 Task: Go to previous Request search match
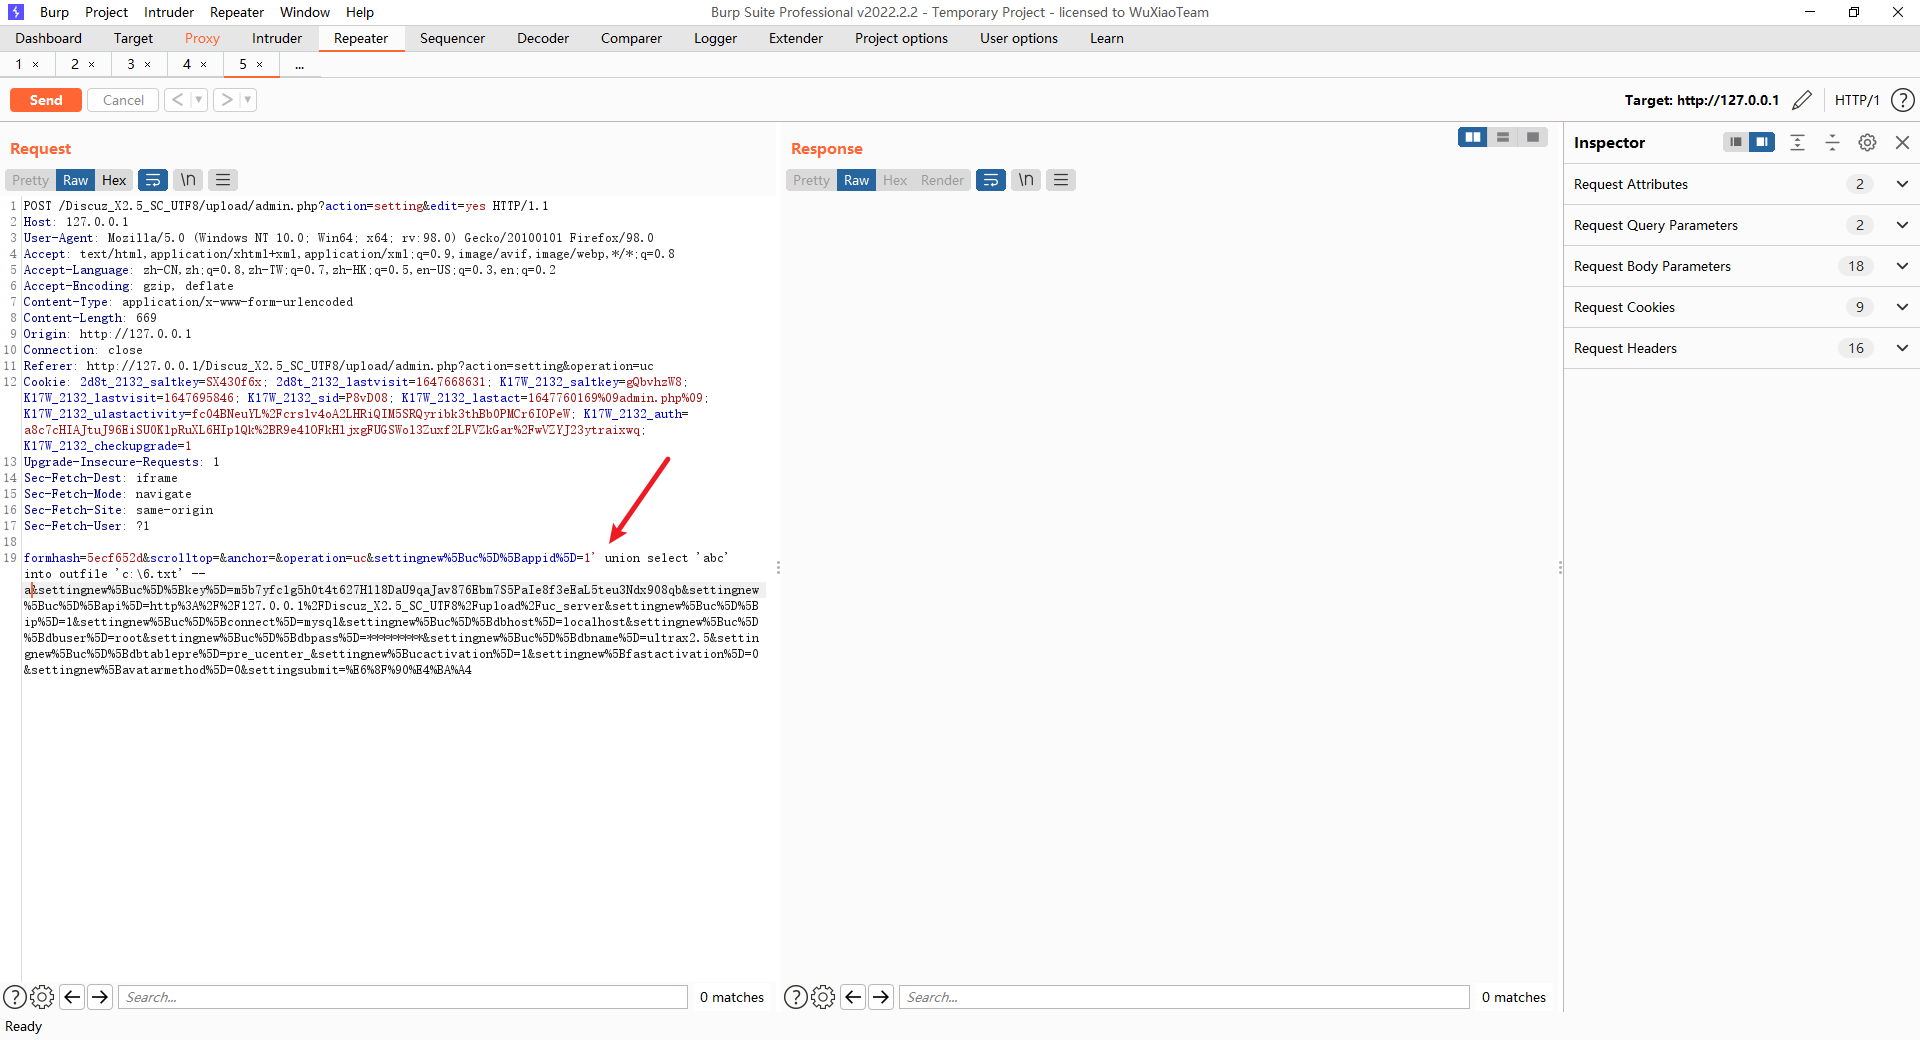pos(72,997)
